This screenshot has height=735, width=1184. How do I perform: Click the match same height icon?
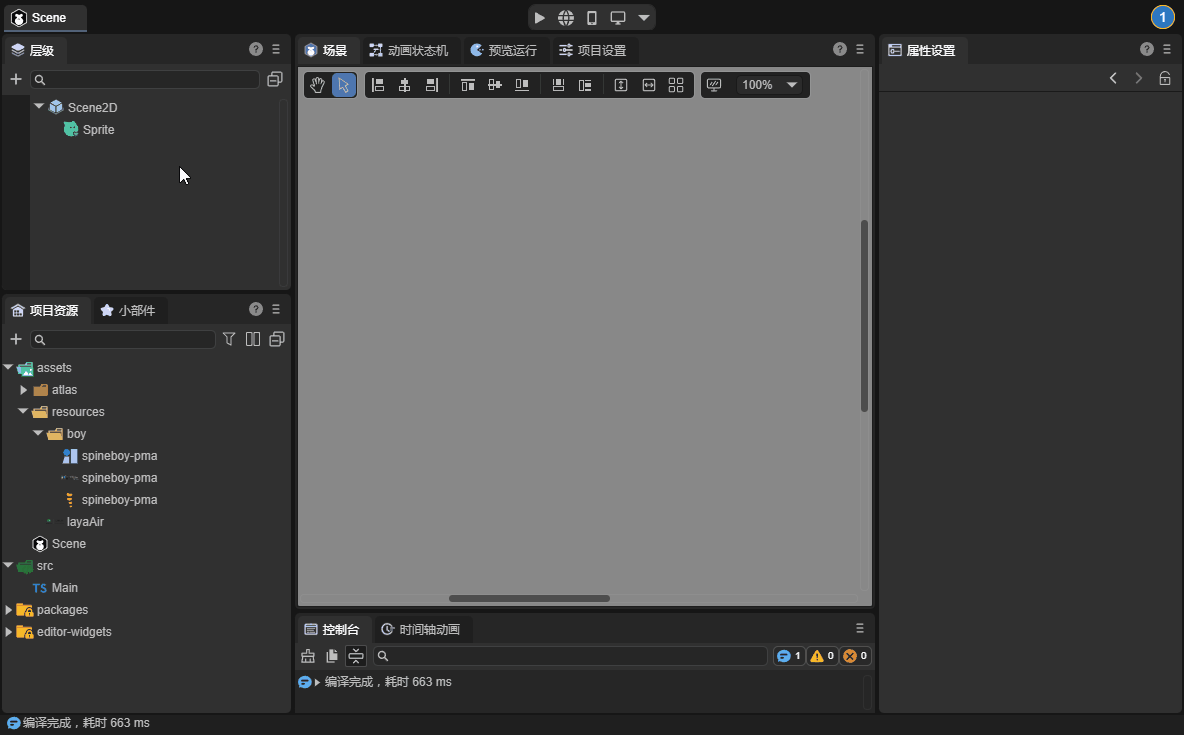(x=621, y=85)
